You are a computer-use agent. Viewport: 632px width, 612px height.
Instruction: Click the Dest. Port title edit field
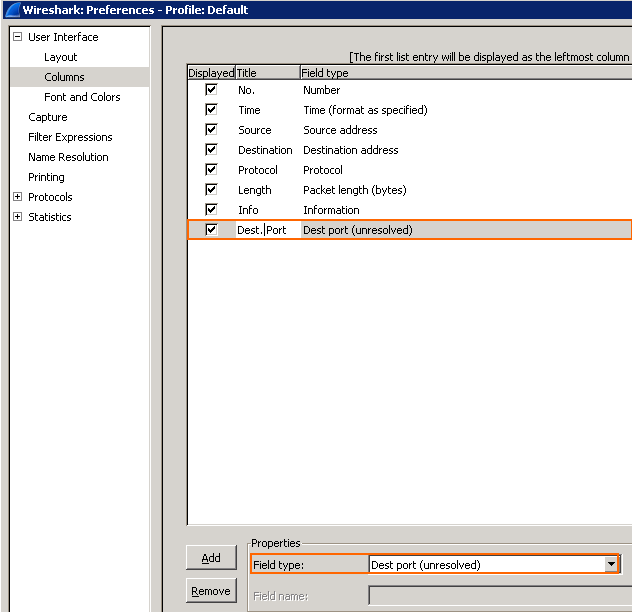268,230
